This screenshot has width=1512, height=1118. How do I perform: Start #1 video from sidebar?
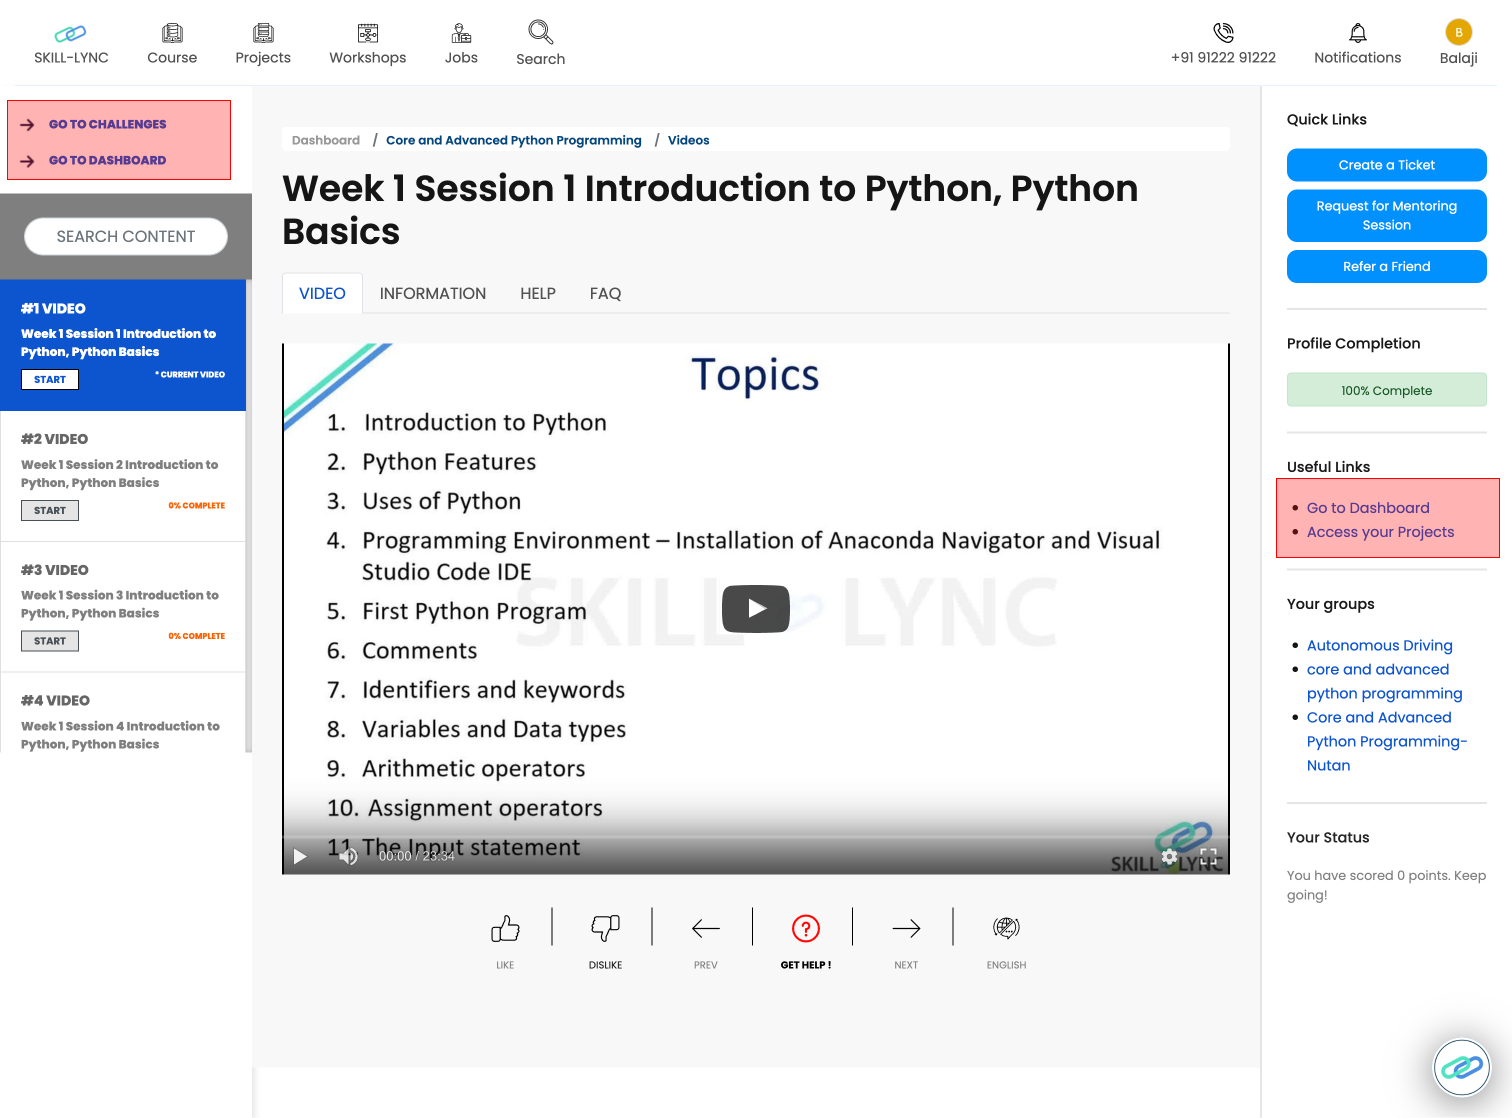click(50, 379)
